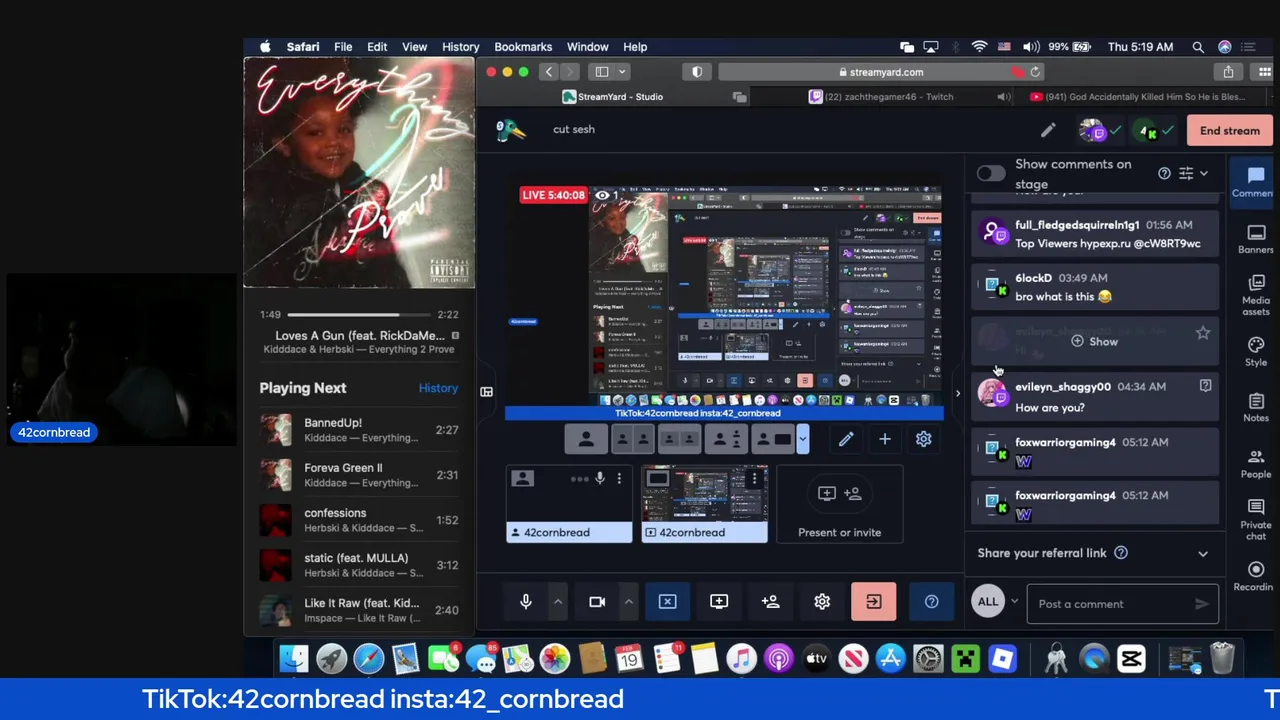The image size is (1280, 720).
Task: Click the edit layout pencil icon
Action: [846, 439]
